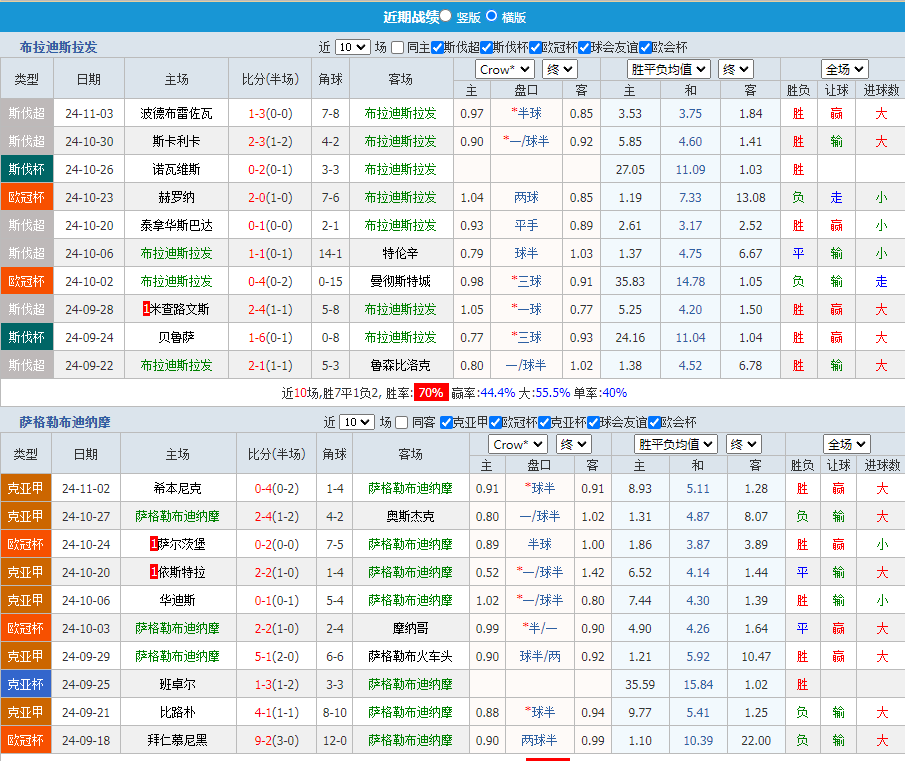Click the red card icon beside 依斯特拉
The image size is (905, 761).
pyautogui.click(x=152, y=572)
